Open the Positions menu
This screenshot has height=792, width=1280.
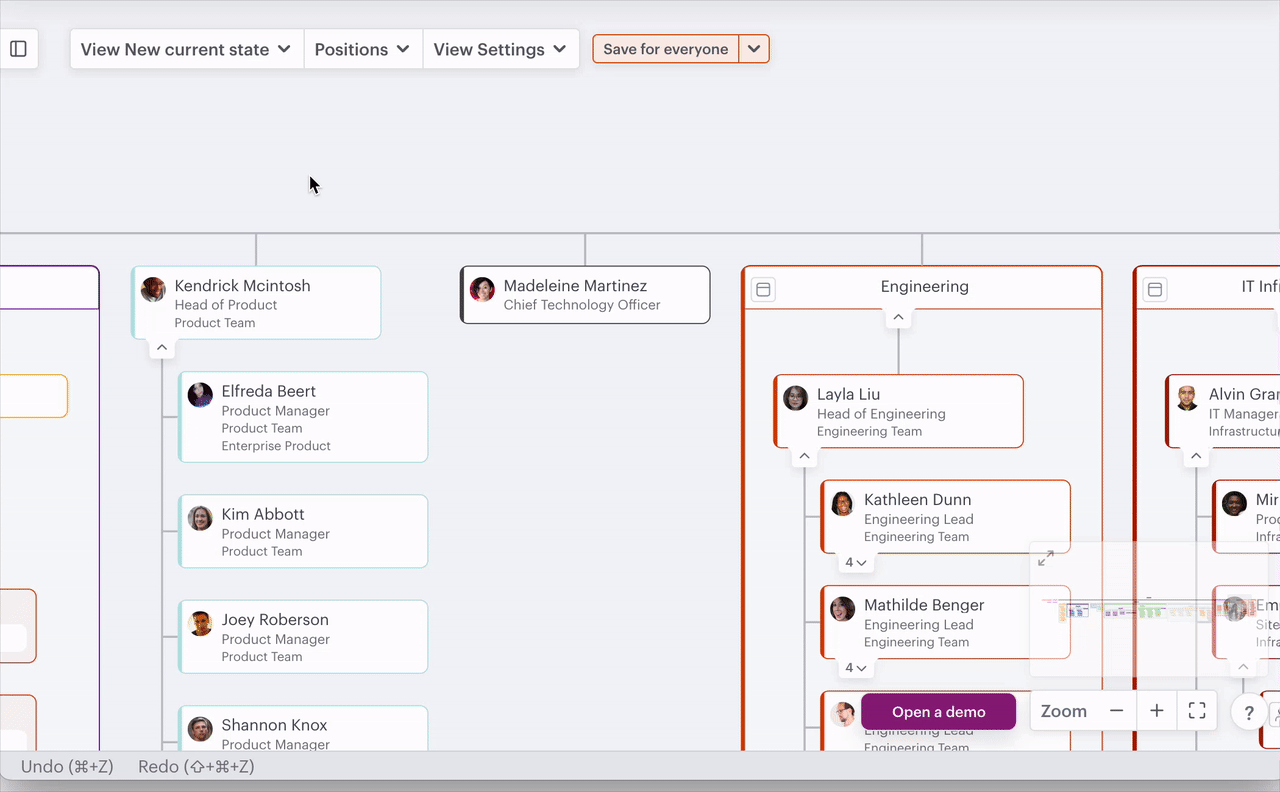coord(362,49)
